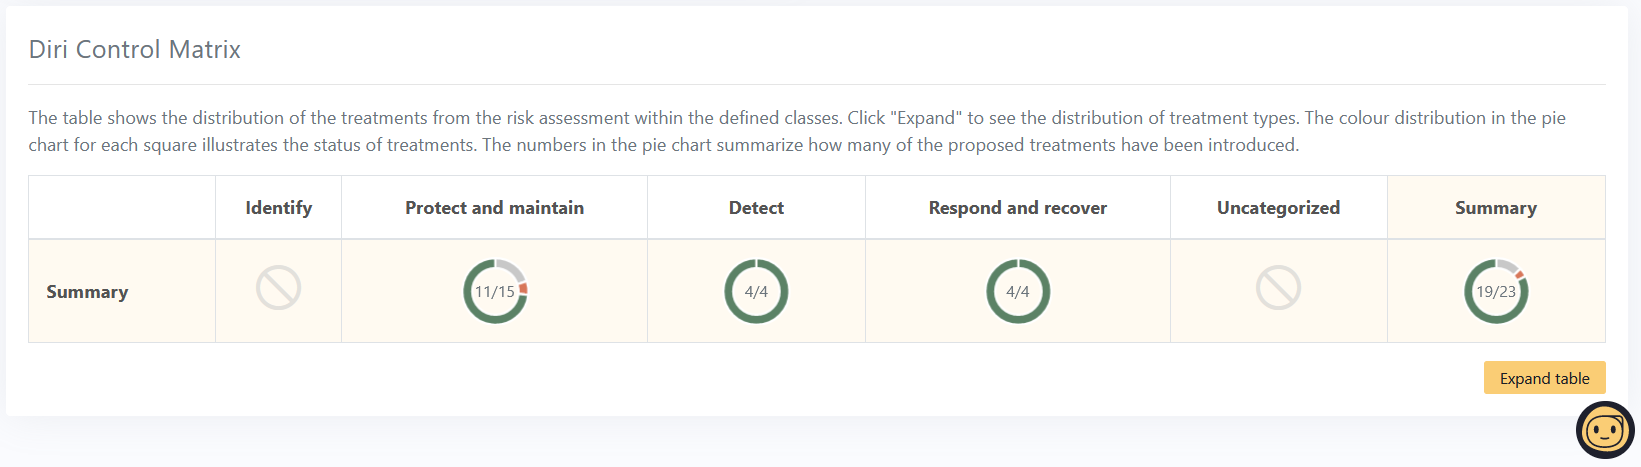Select the Detect column header

tap(756, 208)
